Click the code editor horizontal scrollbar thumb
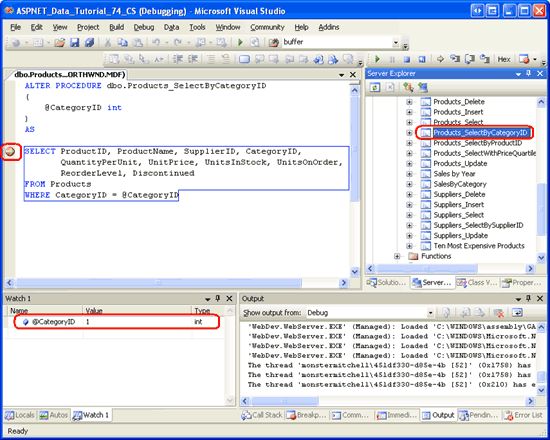550x440 pixels. point(159,283)
